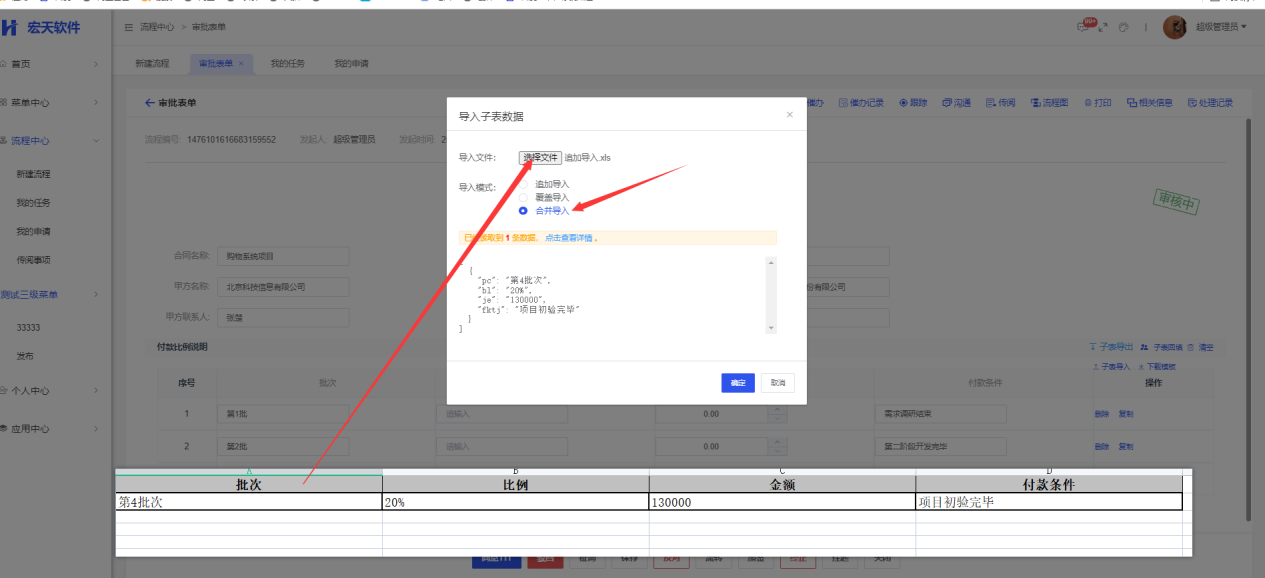Image resolution: width=1265 pixels, height=578 pixels.
Task: Click the JSON preview scrollbar up arrow
Action: pyautogui.click(x=770, y=263)
